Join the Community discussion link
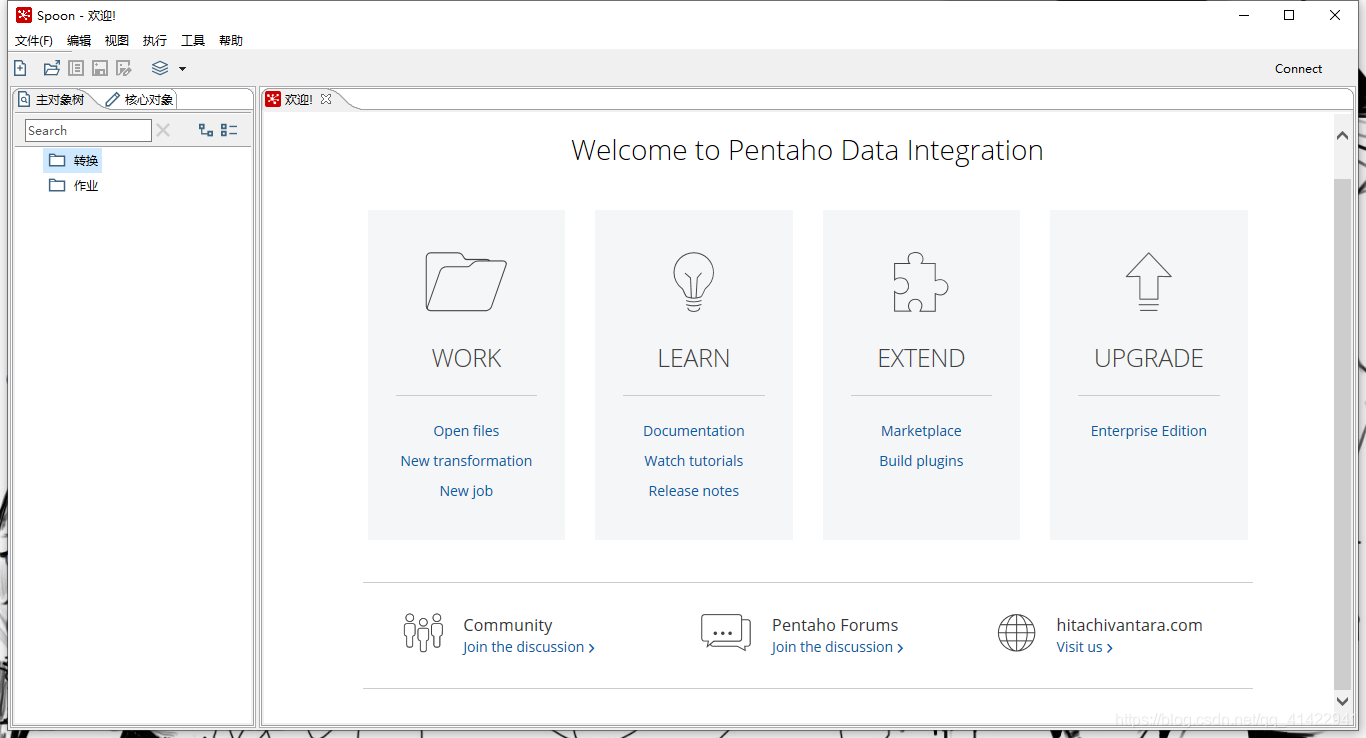Viewport: 1366px width, 738px height. point(529,647)
